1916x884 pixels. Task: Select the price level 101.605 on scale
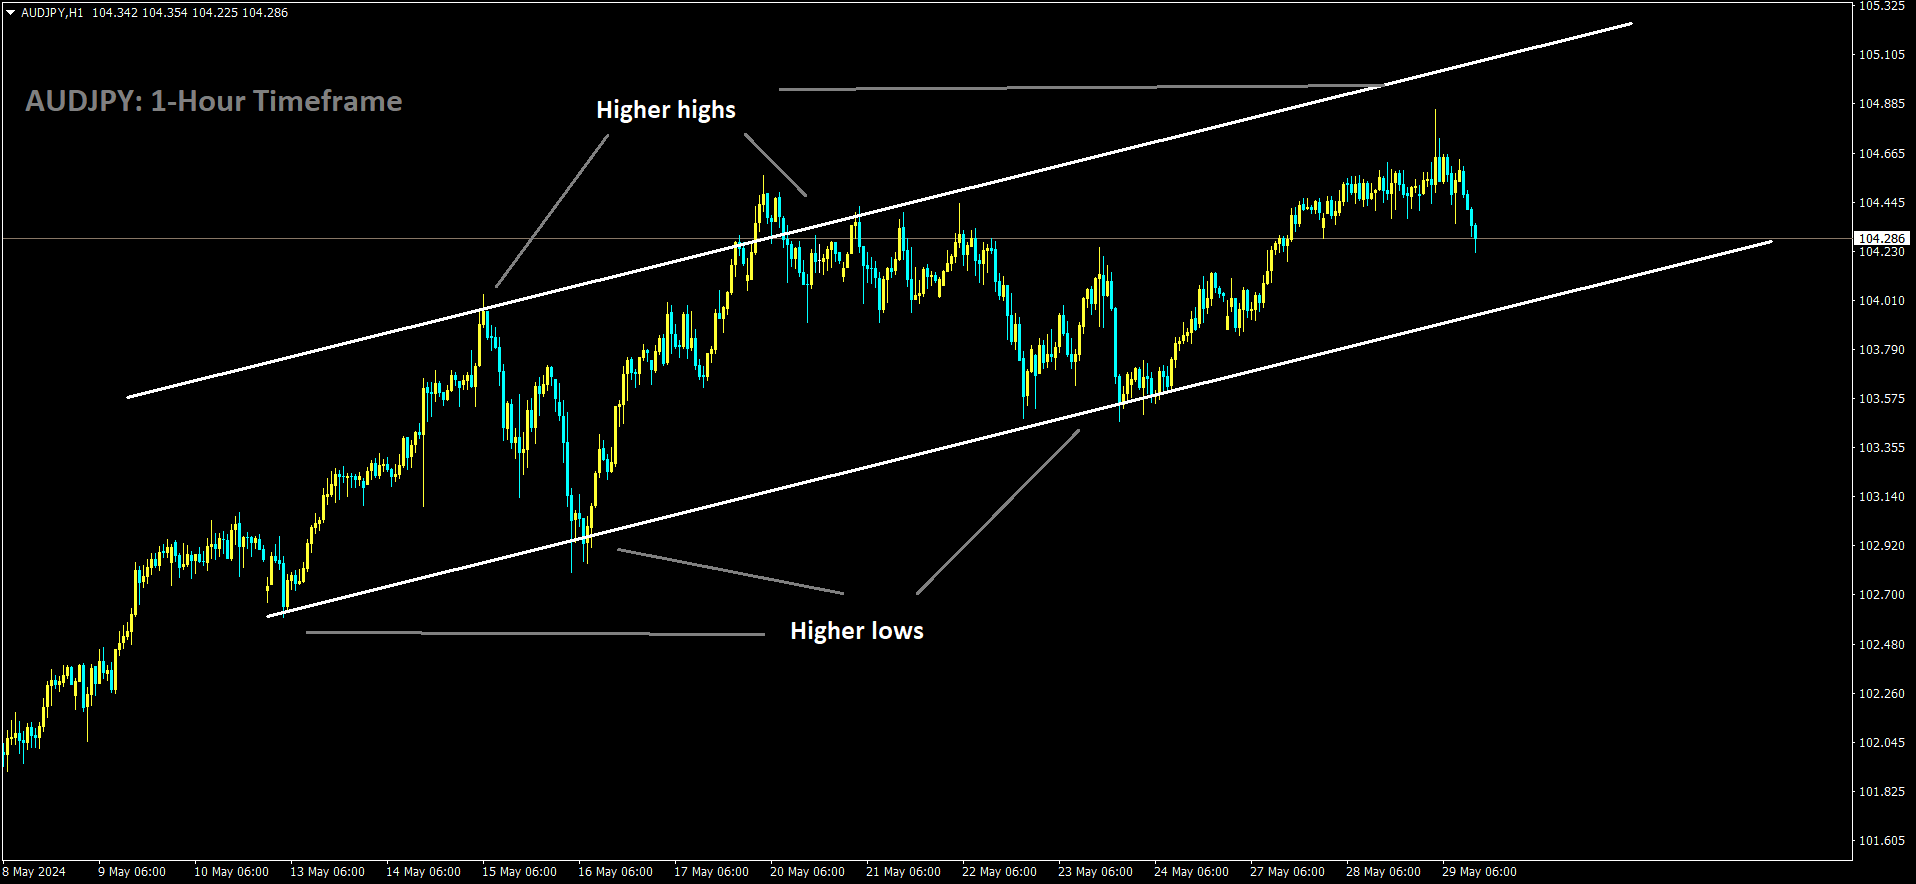pos(1882,841)
